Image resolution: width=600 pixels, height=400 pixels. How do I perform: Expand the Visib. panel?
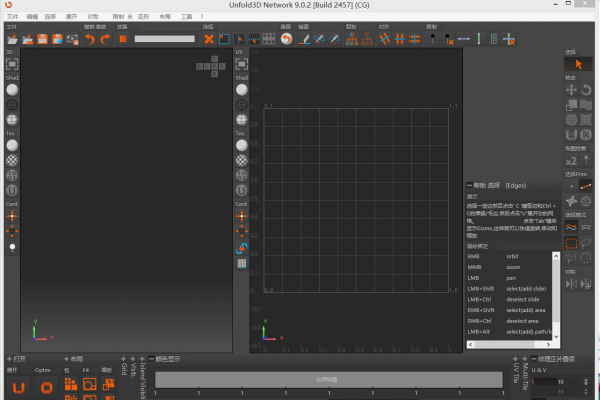(x=133, y=359)
